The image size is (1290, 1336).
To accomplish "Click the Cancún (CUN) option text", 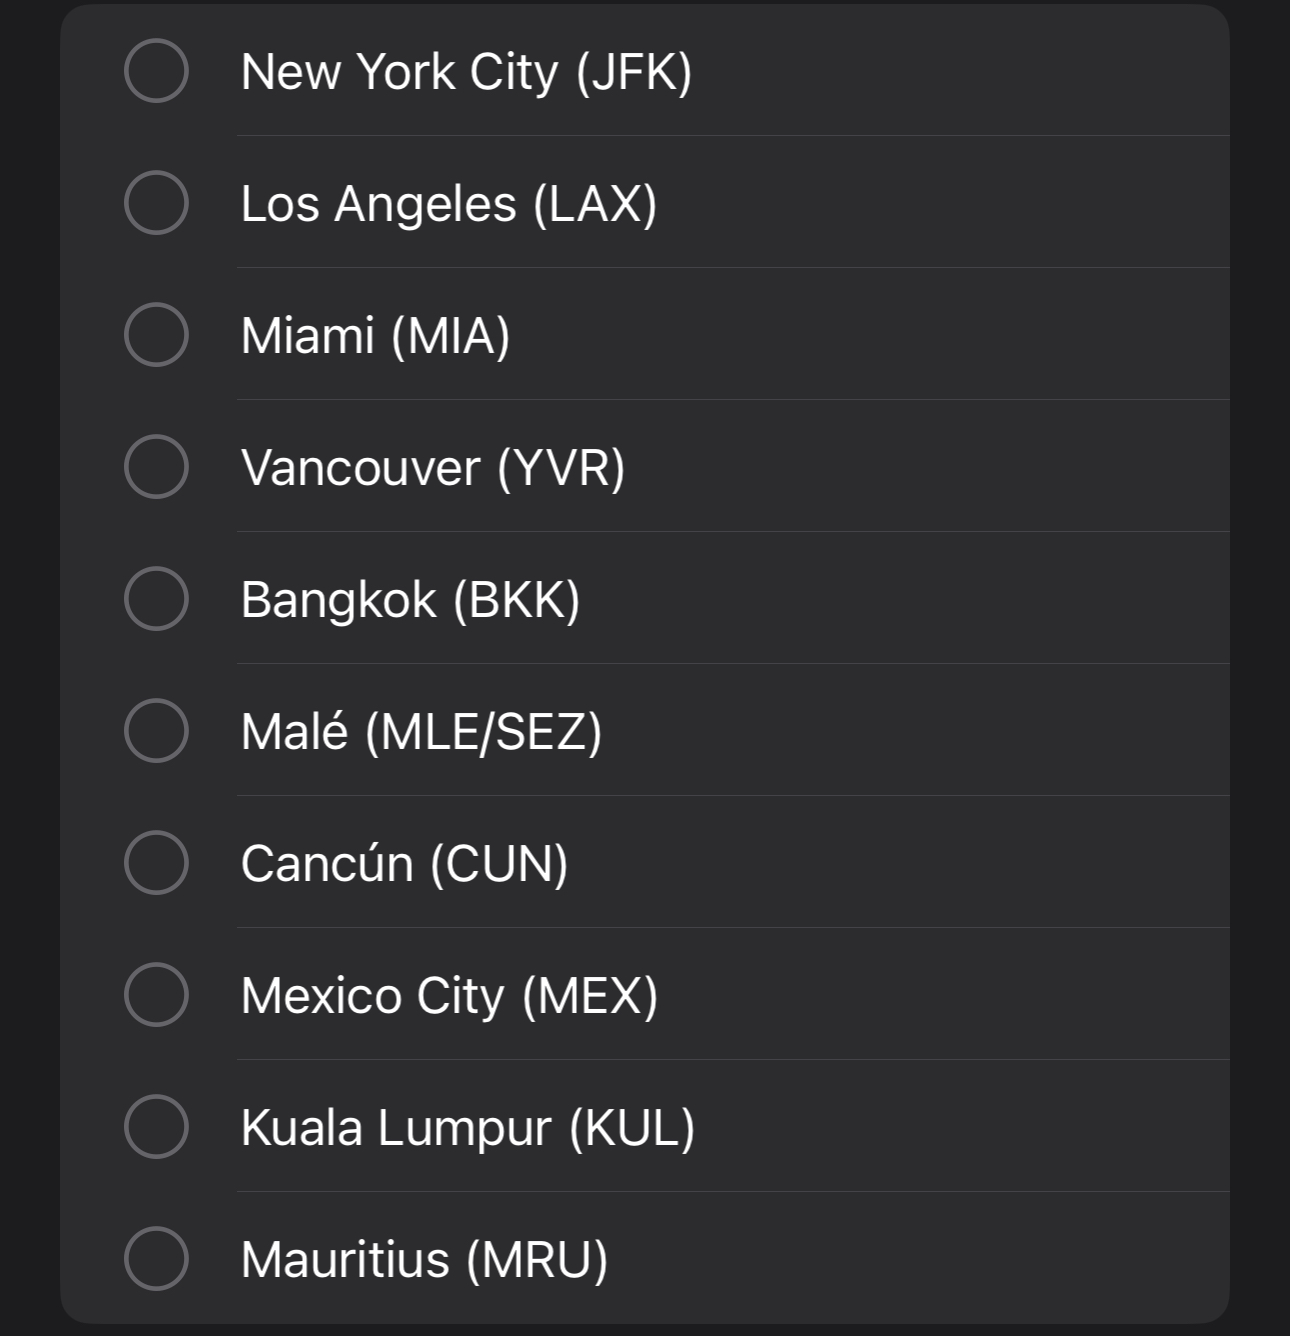I will point(404,864).
